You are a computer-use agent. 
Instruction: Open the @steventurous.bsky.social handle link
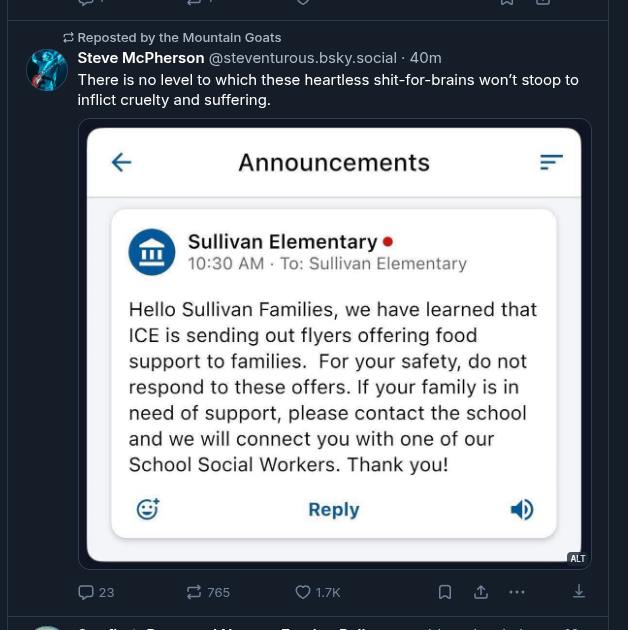(x=302, y=58)
